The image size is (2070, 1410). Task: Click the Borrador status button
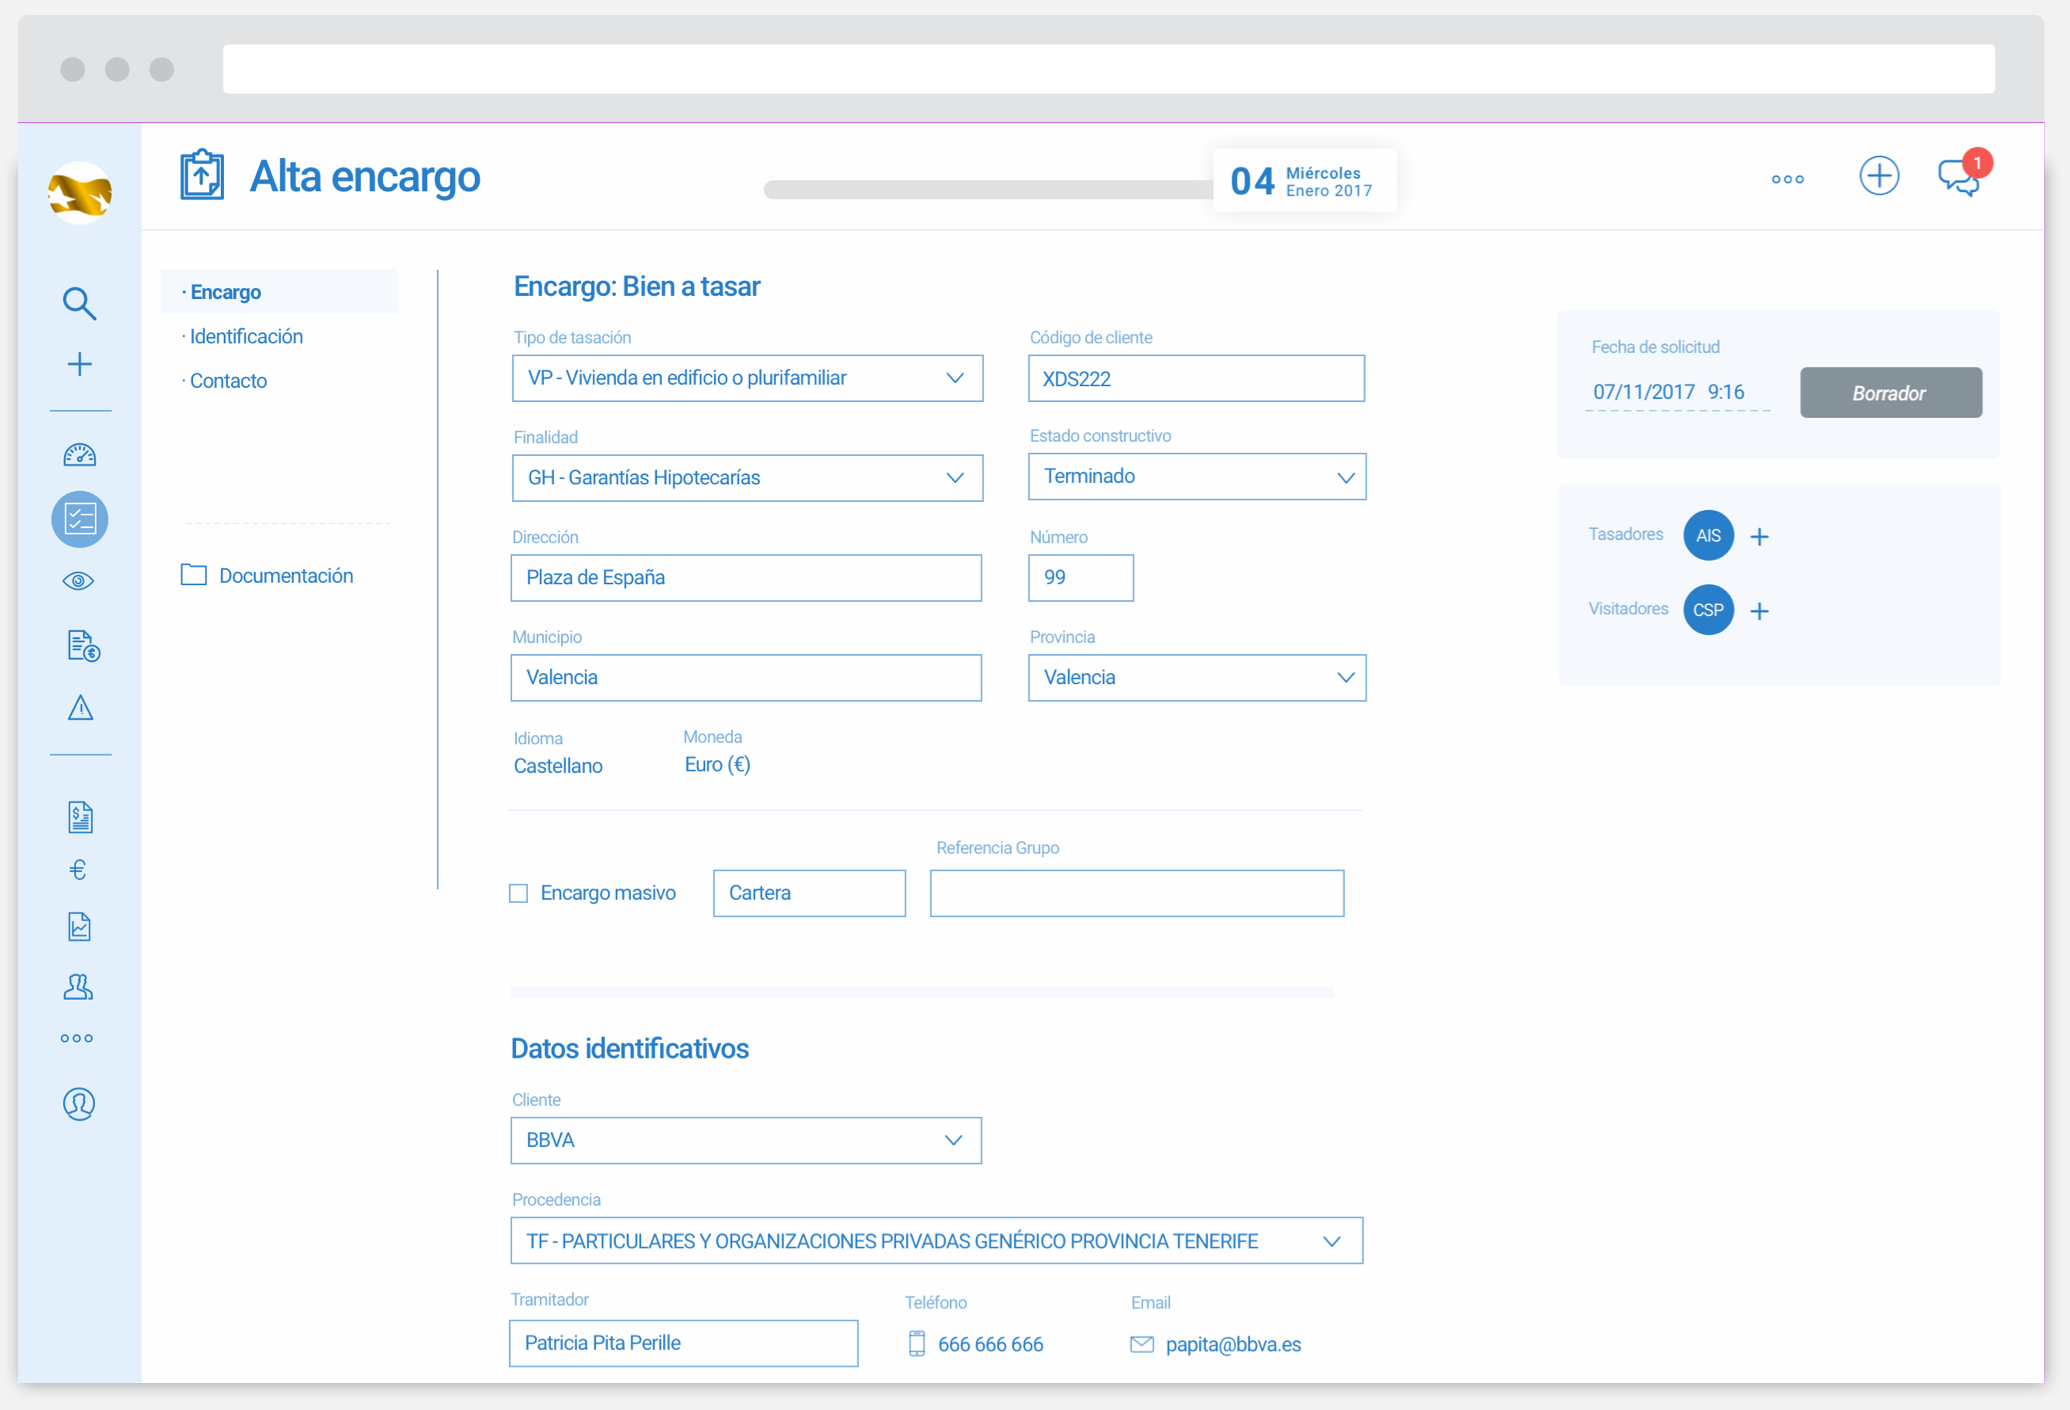(1891, 393)
